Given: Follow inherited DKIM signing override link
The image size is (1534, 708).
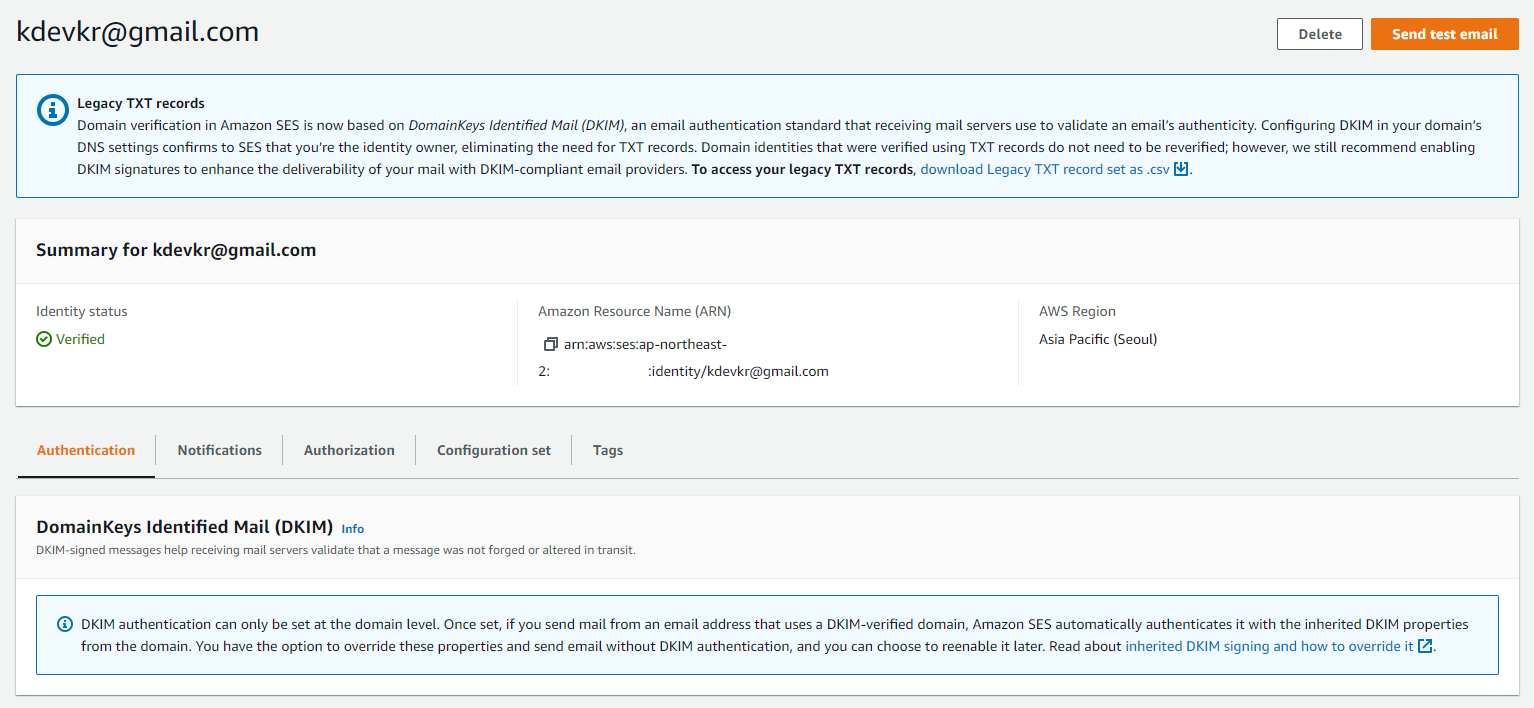Looking at the screenshot, I should (1268, 647).
